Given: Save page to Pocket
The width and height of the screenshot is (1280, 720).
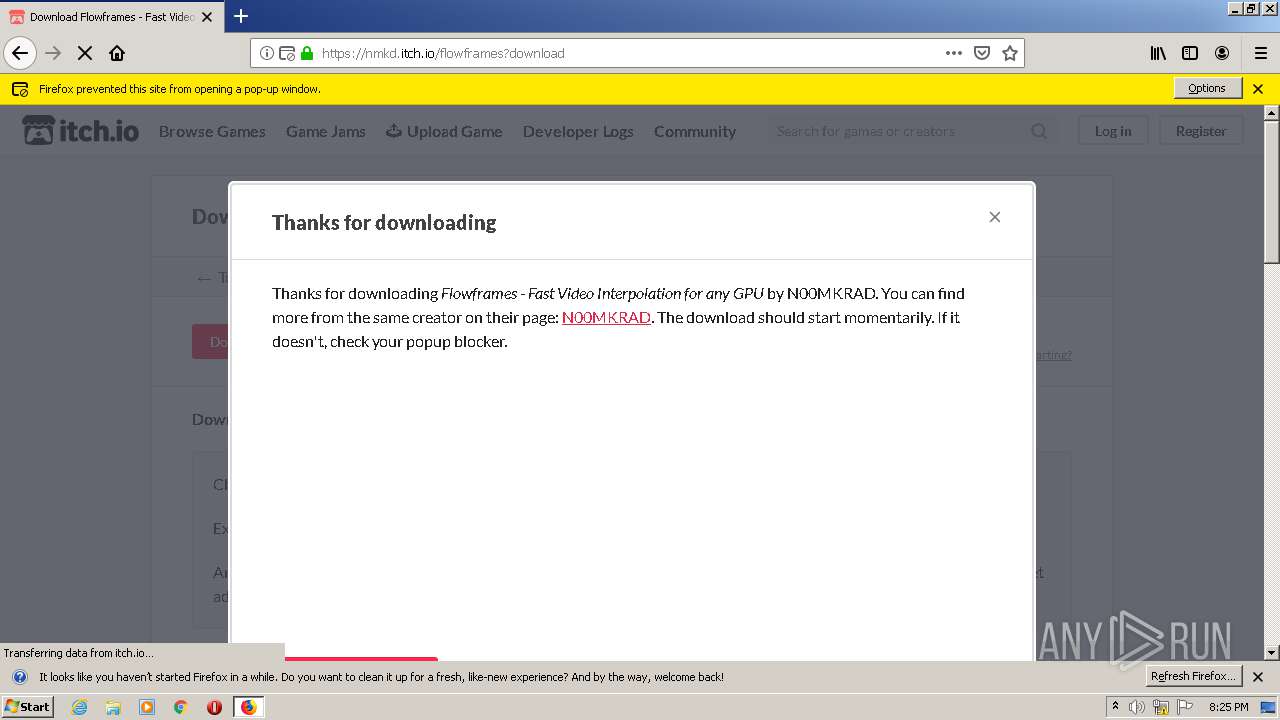Looking at the screenshot, I should pos(982,53).
